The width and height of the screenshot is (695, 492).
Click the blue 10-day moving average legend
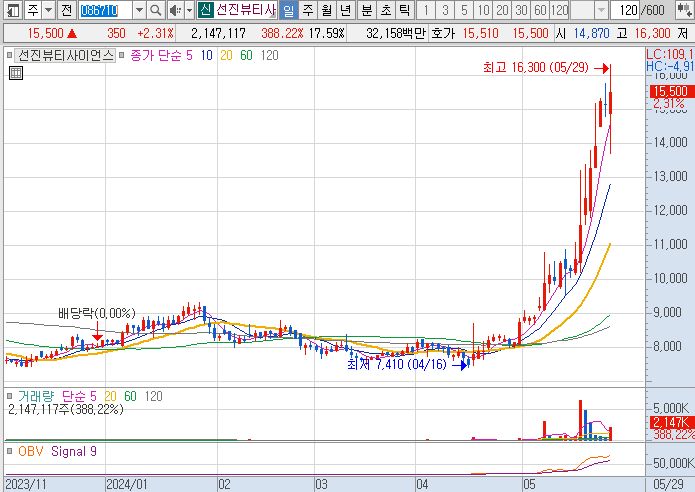tap(207, 55)
